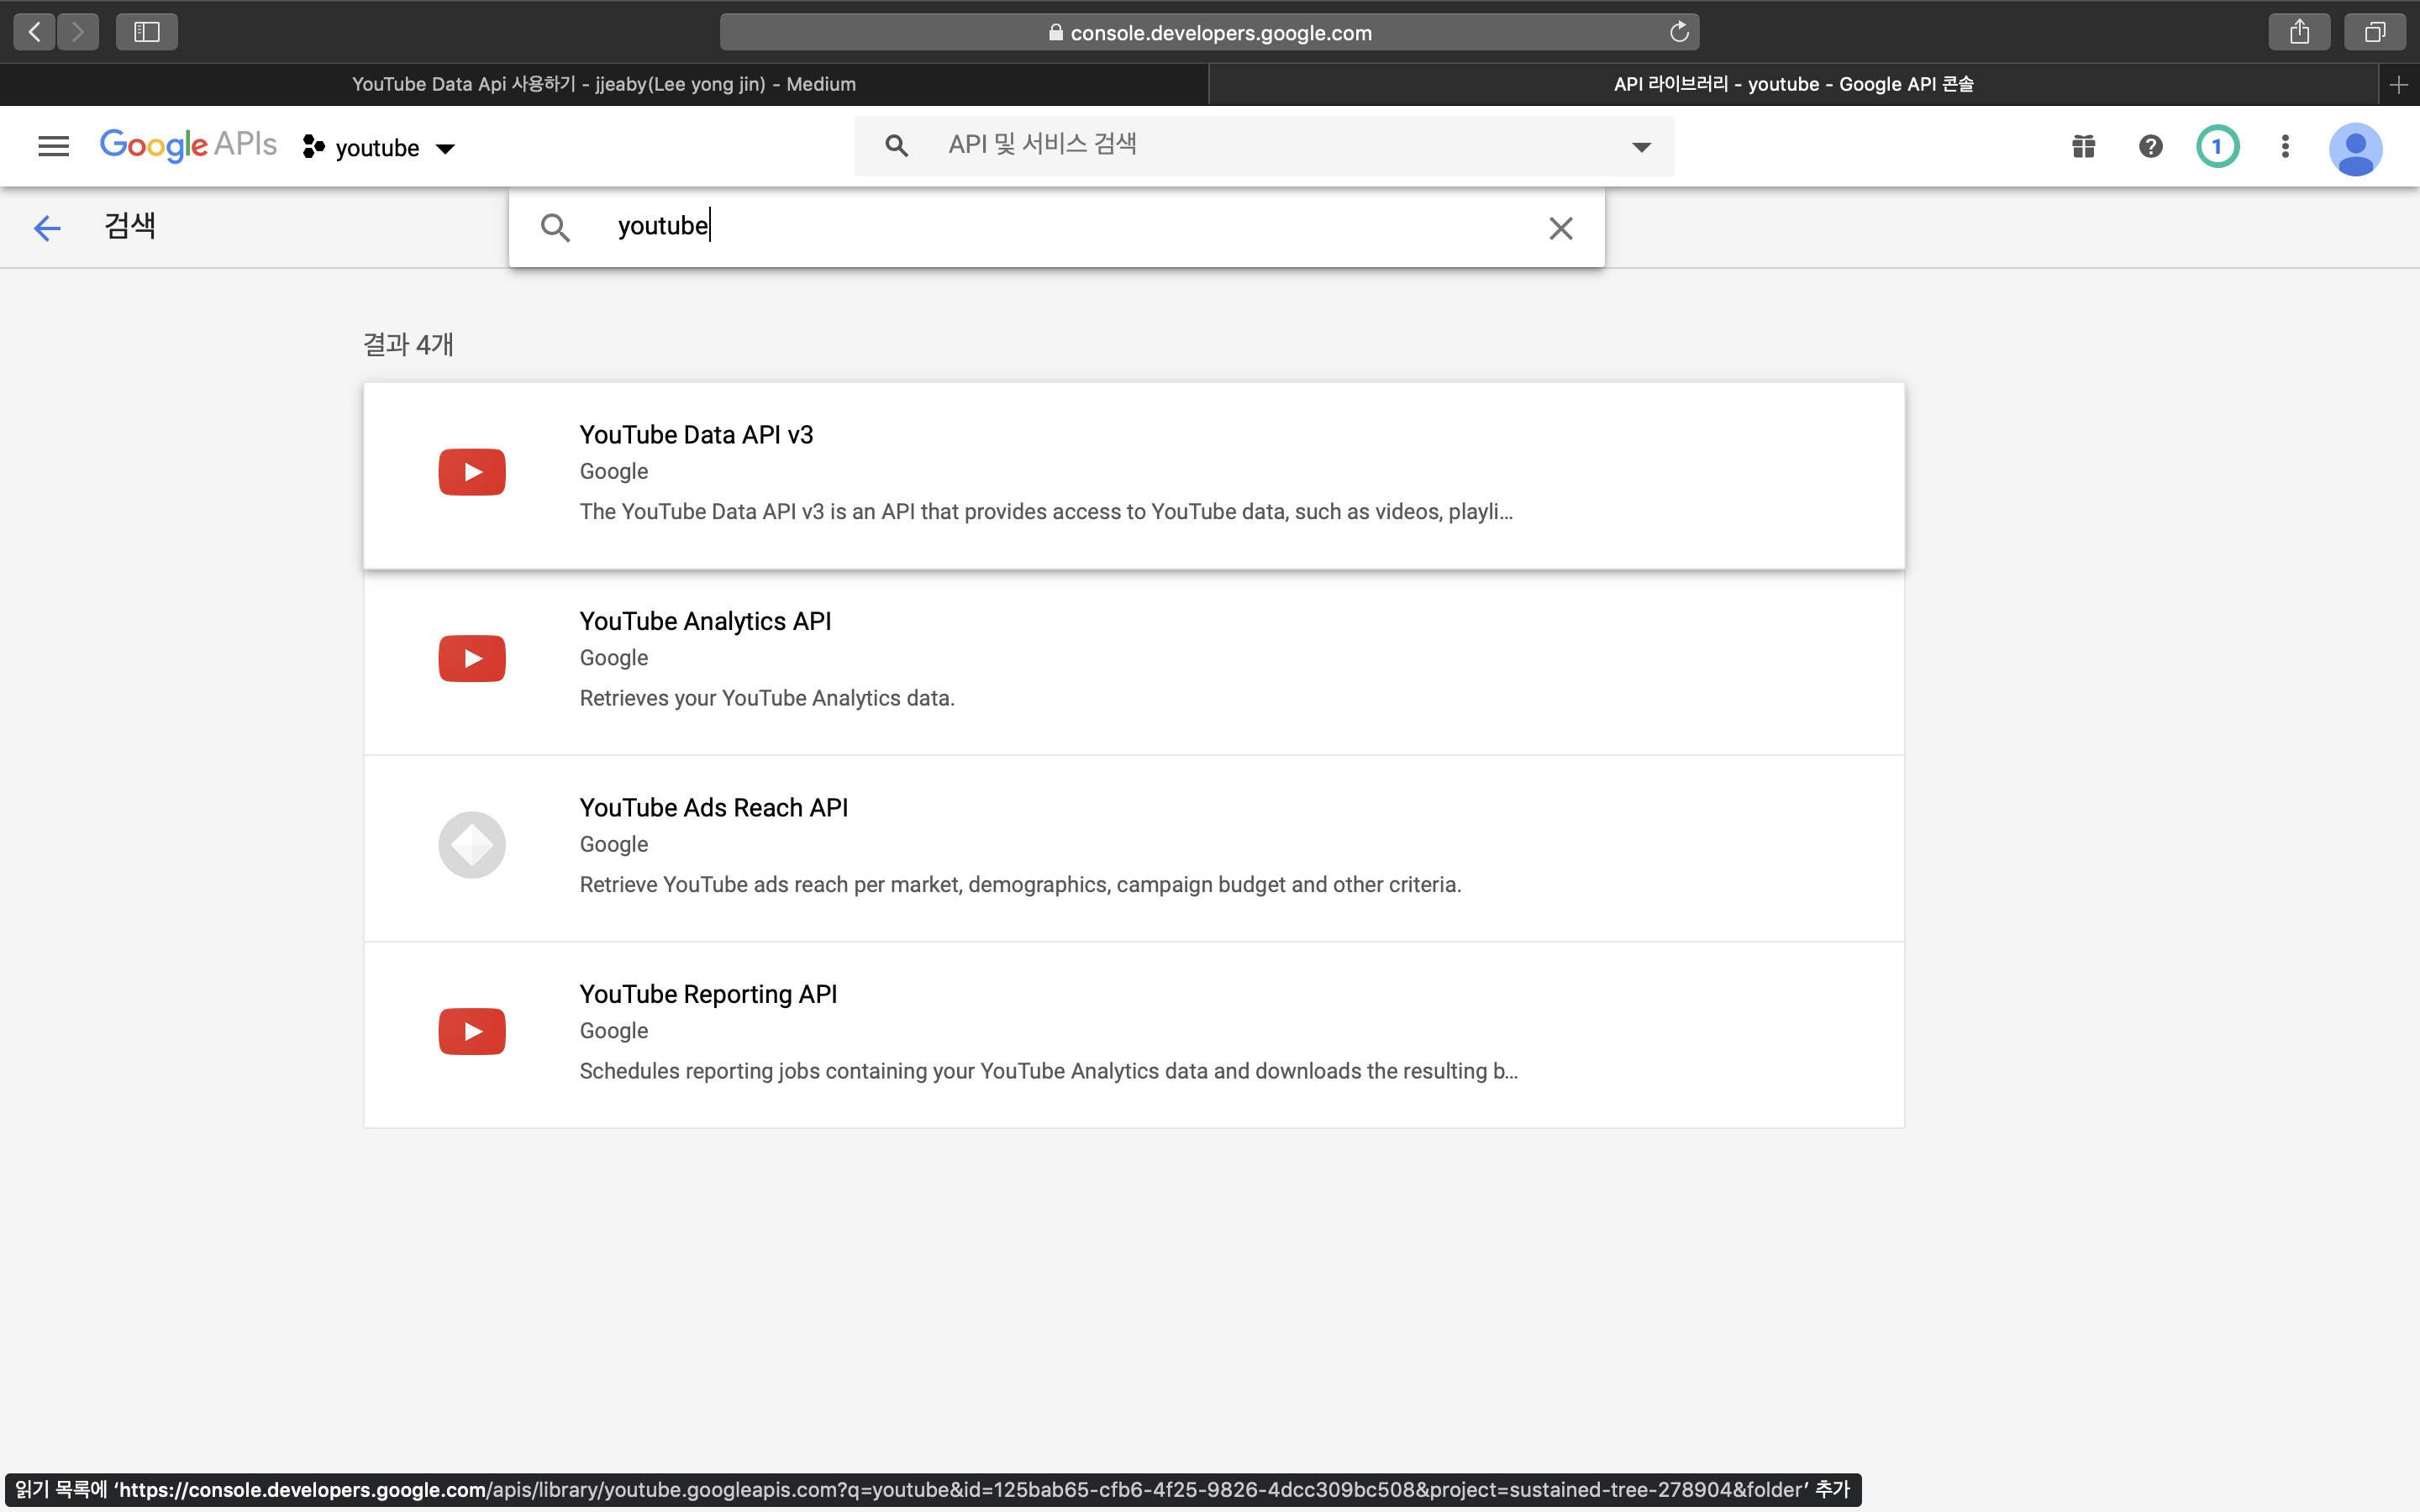
Task: Open the gift box free trial icon
Action: 2083,147
